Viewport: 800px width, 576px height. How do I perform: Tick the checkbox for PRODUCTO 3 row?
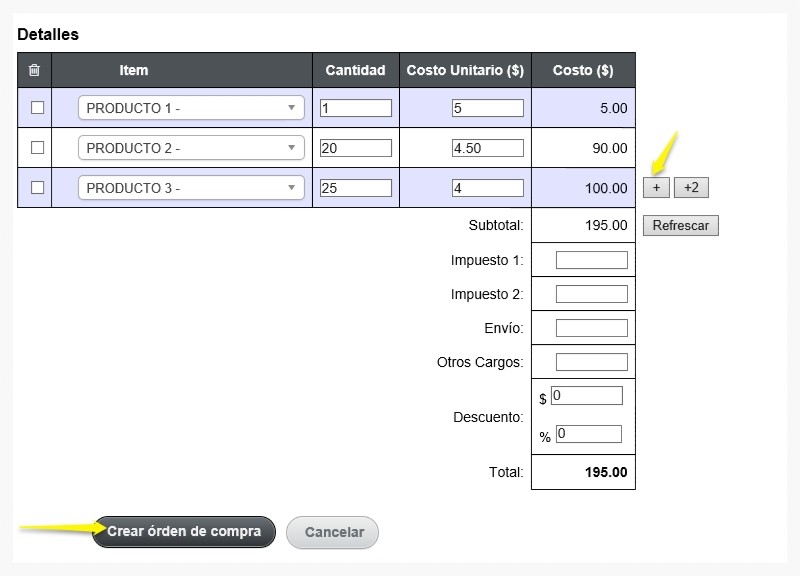(37, 188)
